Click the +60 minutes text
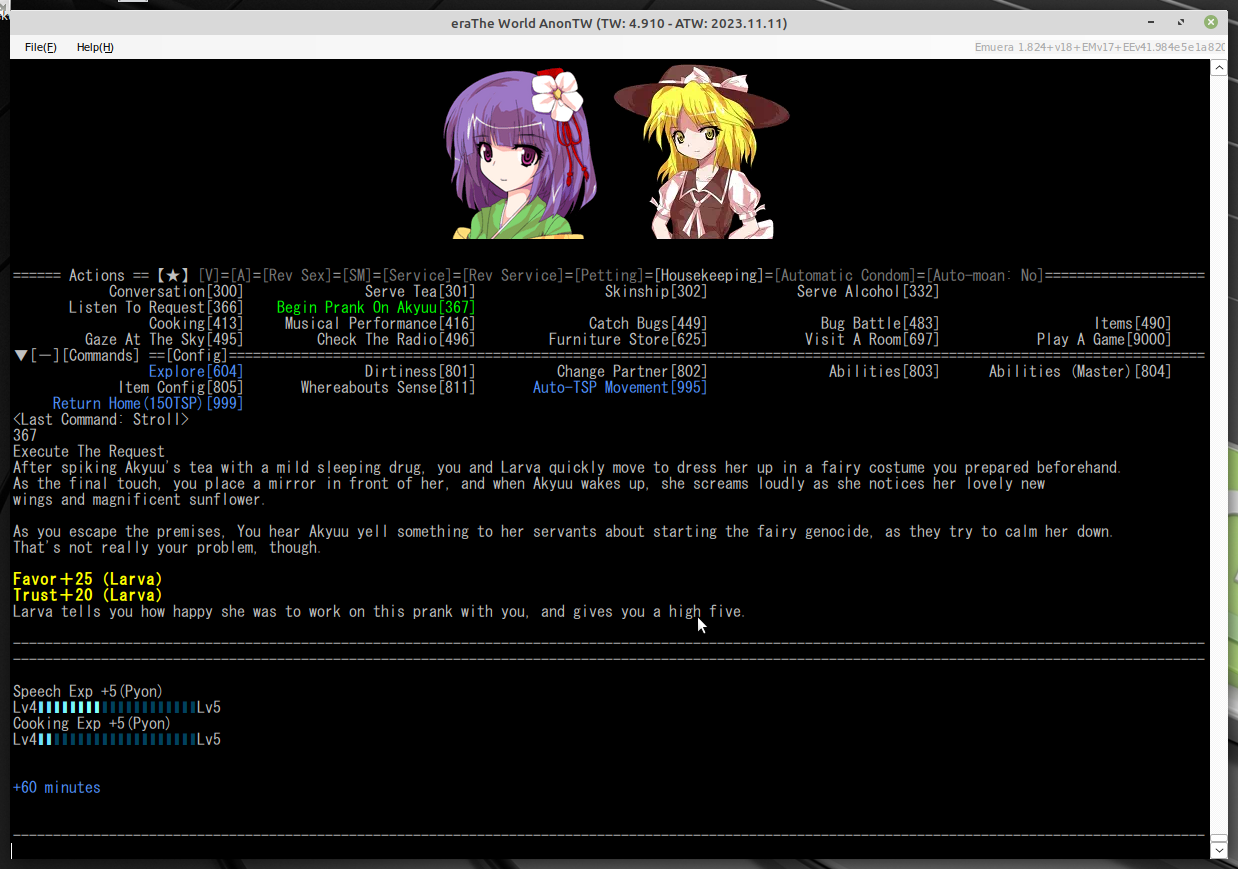Viewport: 1238px width, 869px height. (57, 788)
